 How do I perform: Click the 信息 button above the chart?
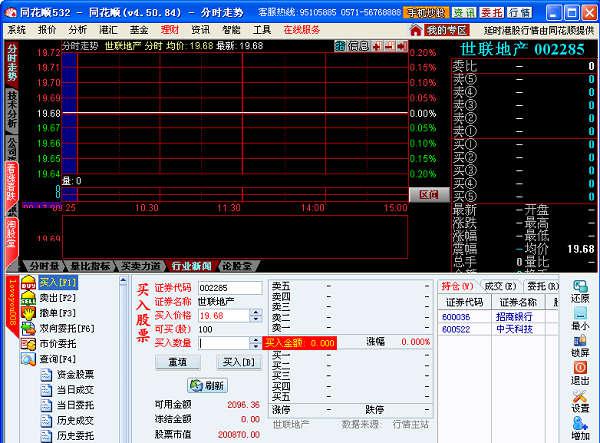click(358, 46)
